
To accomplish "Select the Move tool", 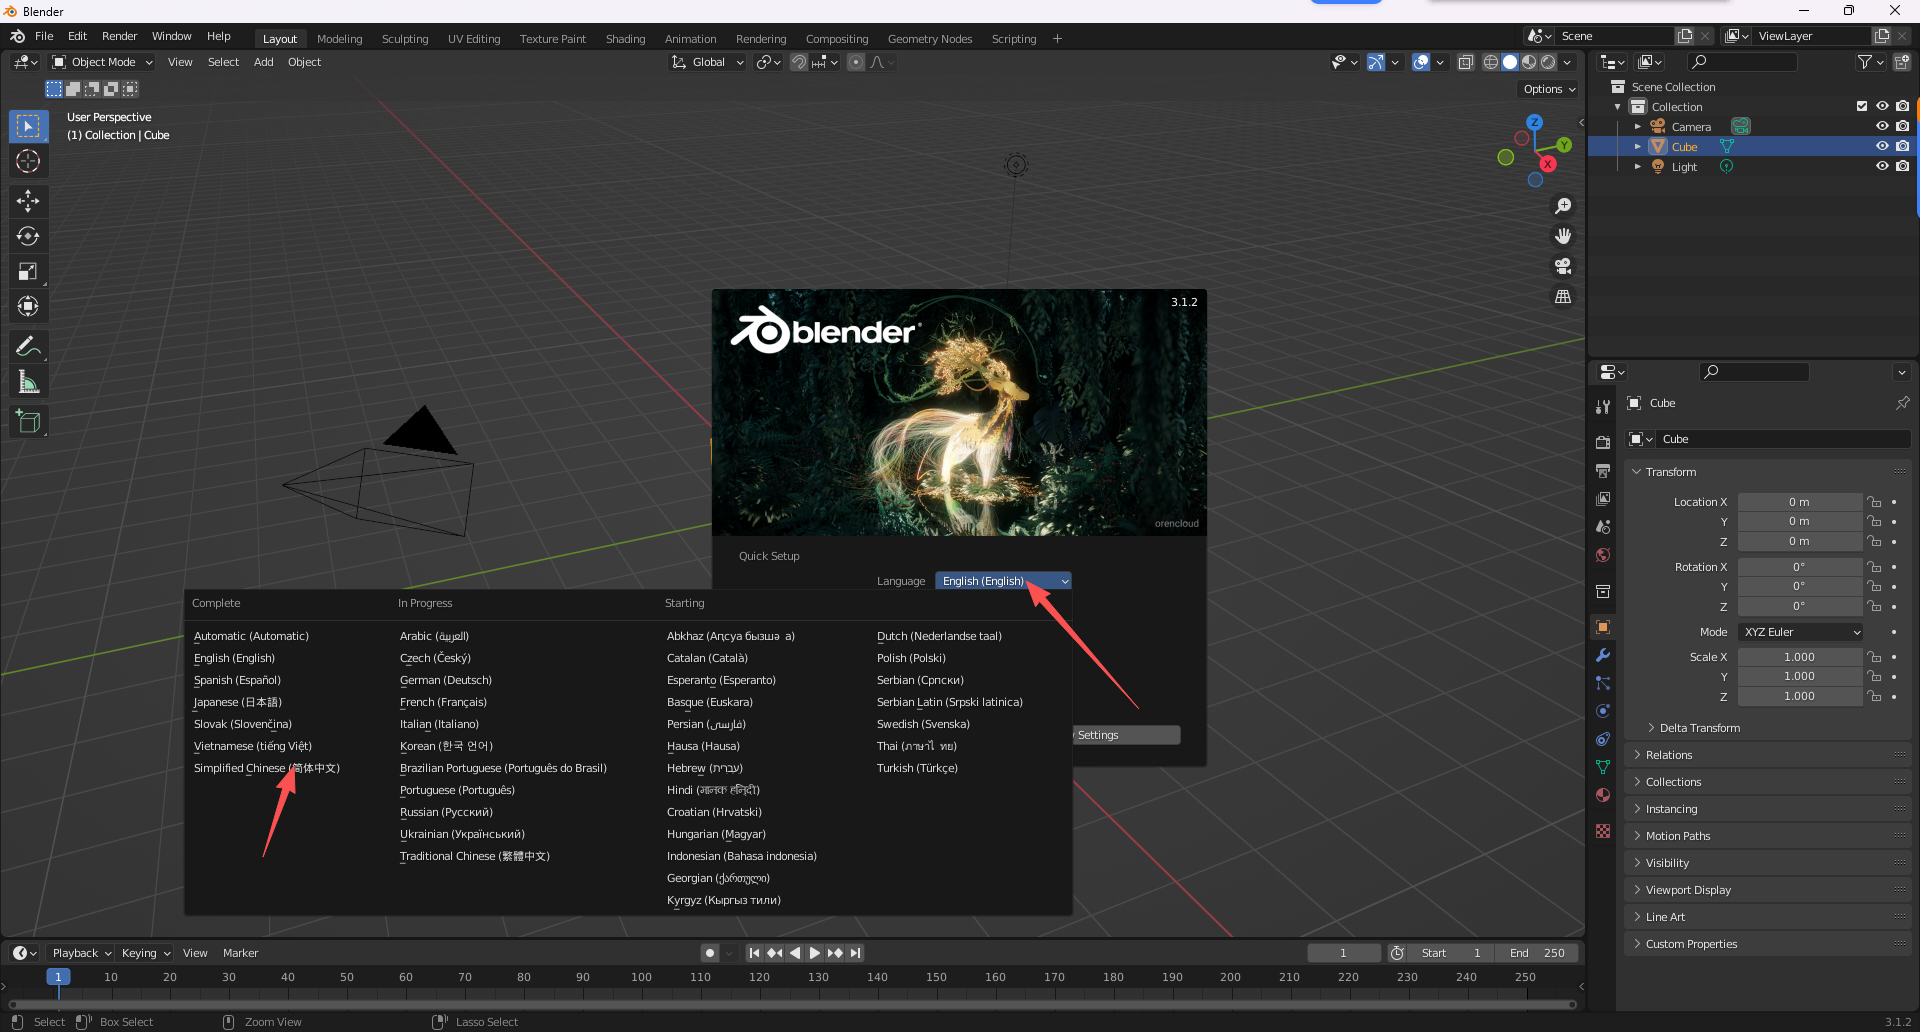I will [x=28, y=201].
